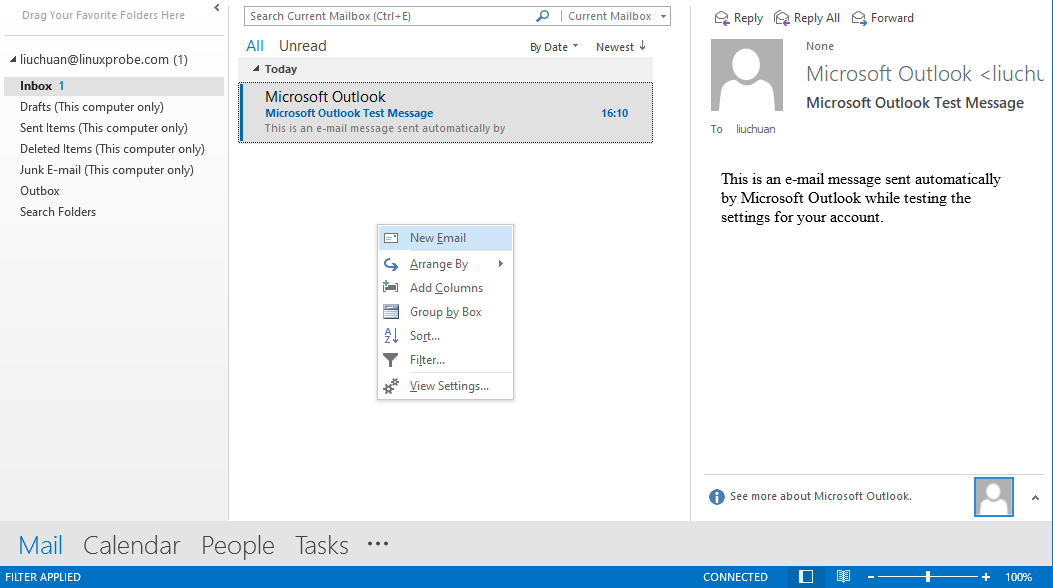Choose New Email from context menu

[x=437, y=238]
